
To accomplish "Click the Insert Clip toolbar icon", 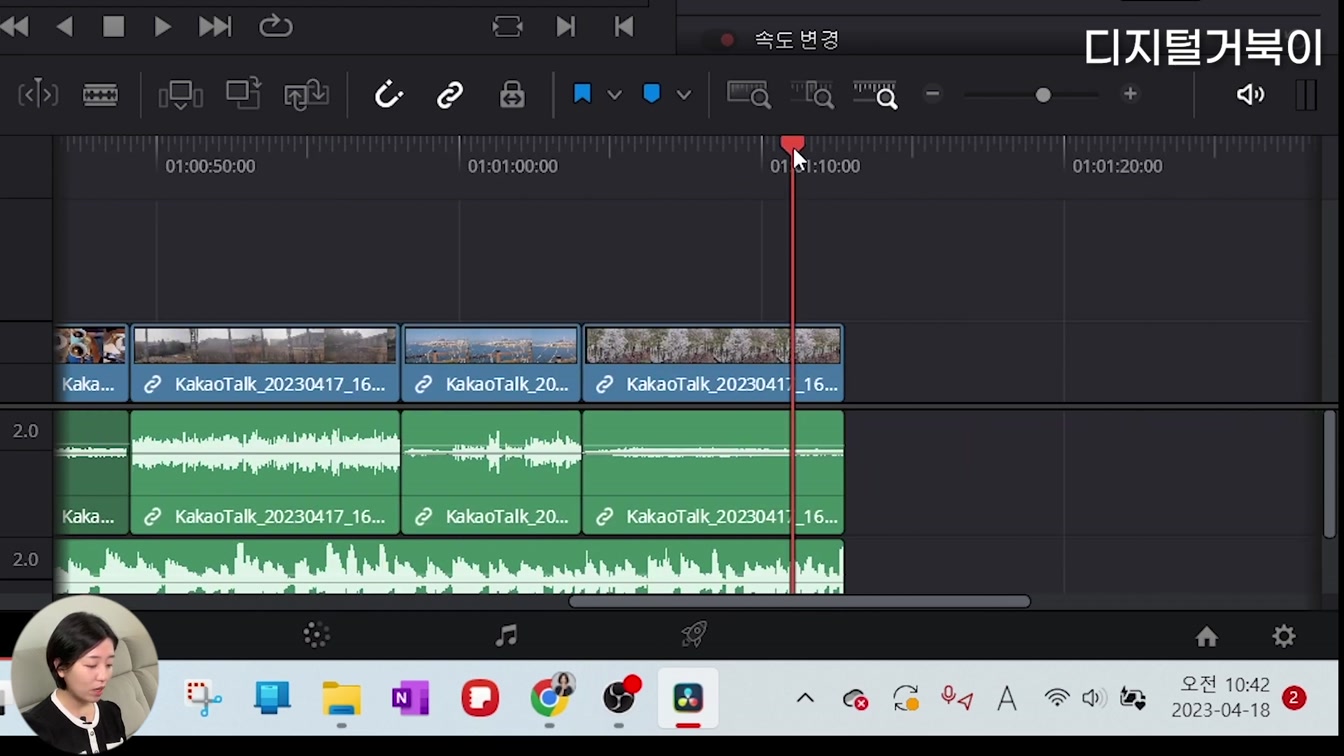I will pyautogui.click(x=181, y=95).
